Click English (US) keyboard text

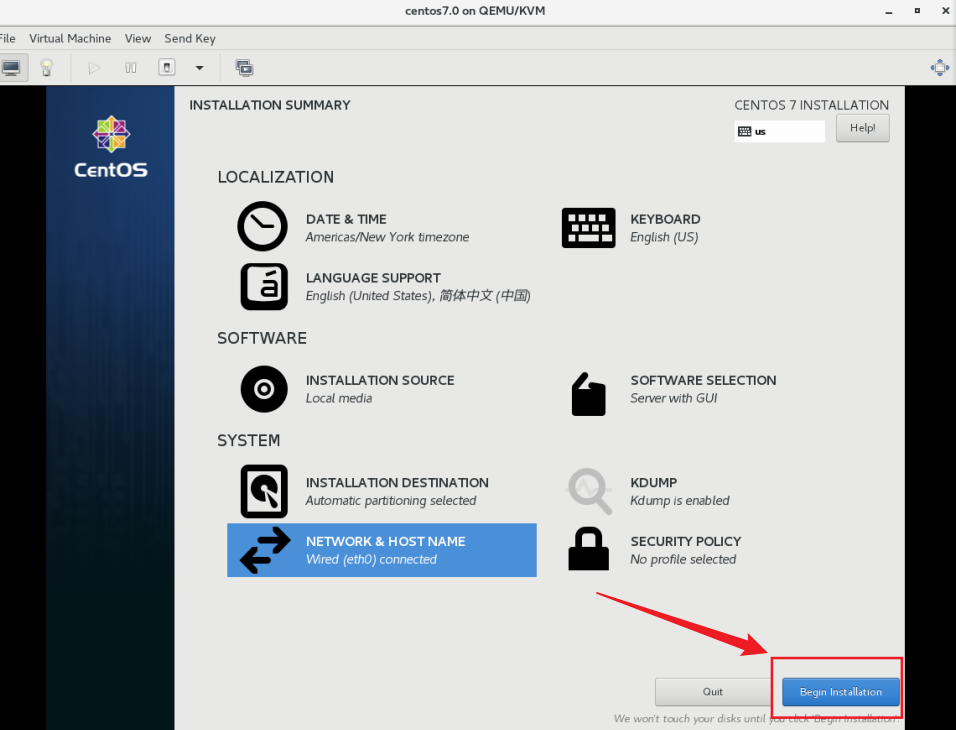tap(664, 237)
